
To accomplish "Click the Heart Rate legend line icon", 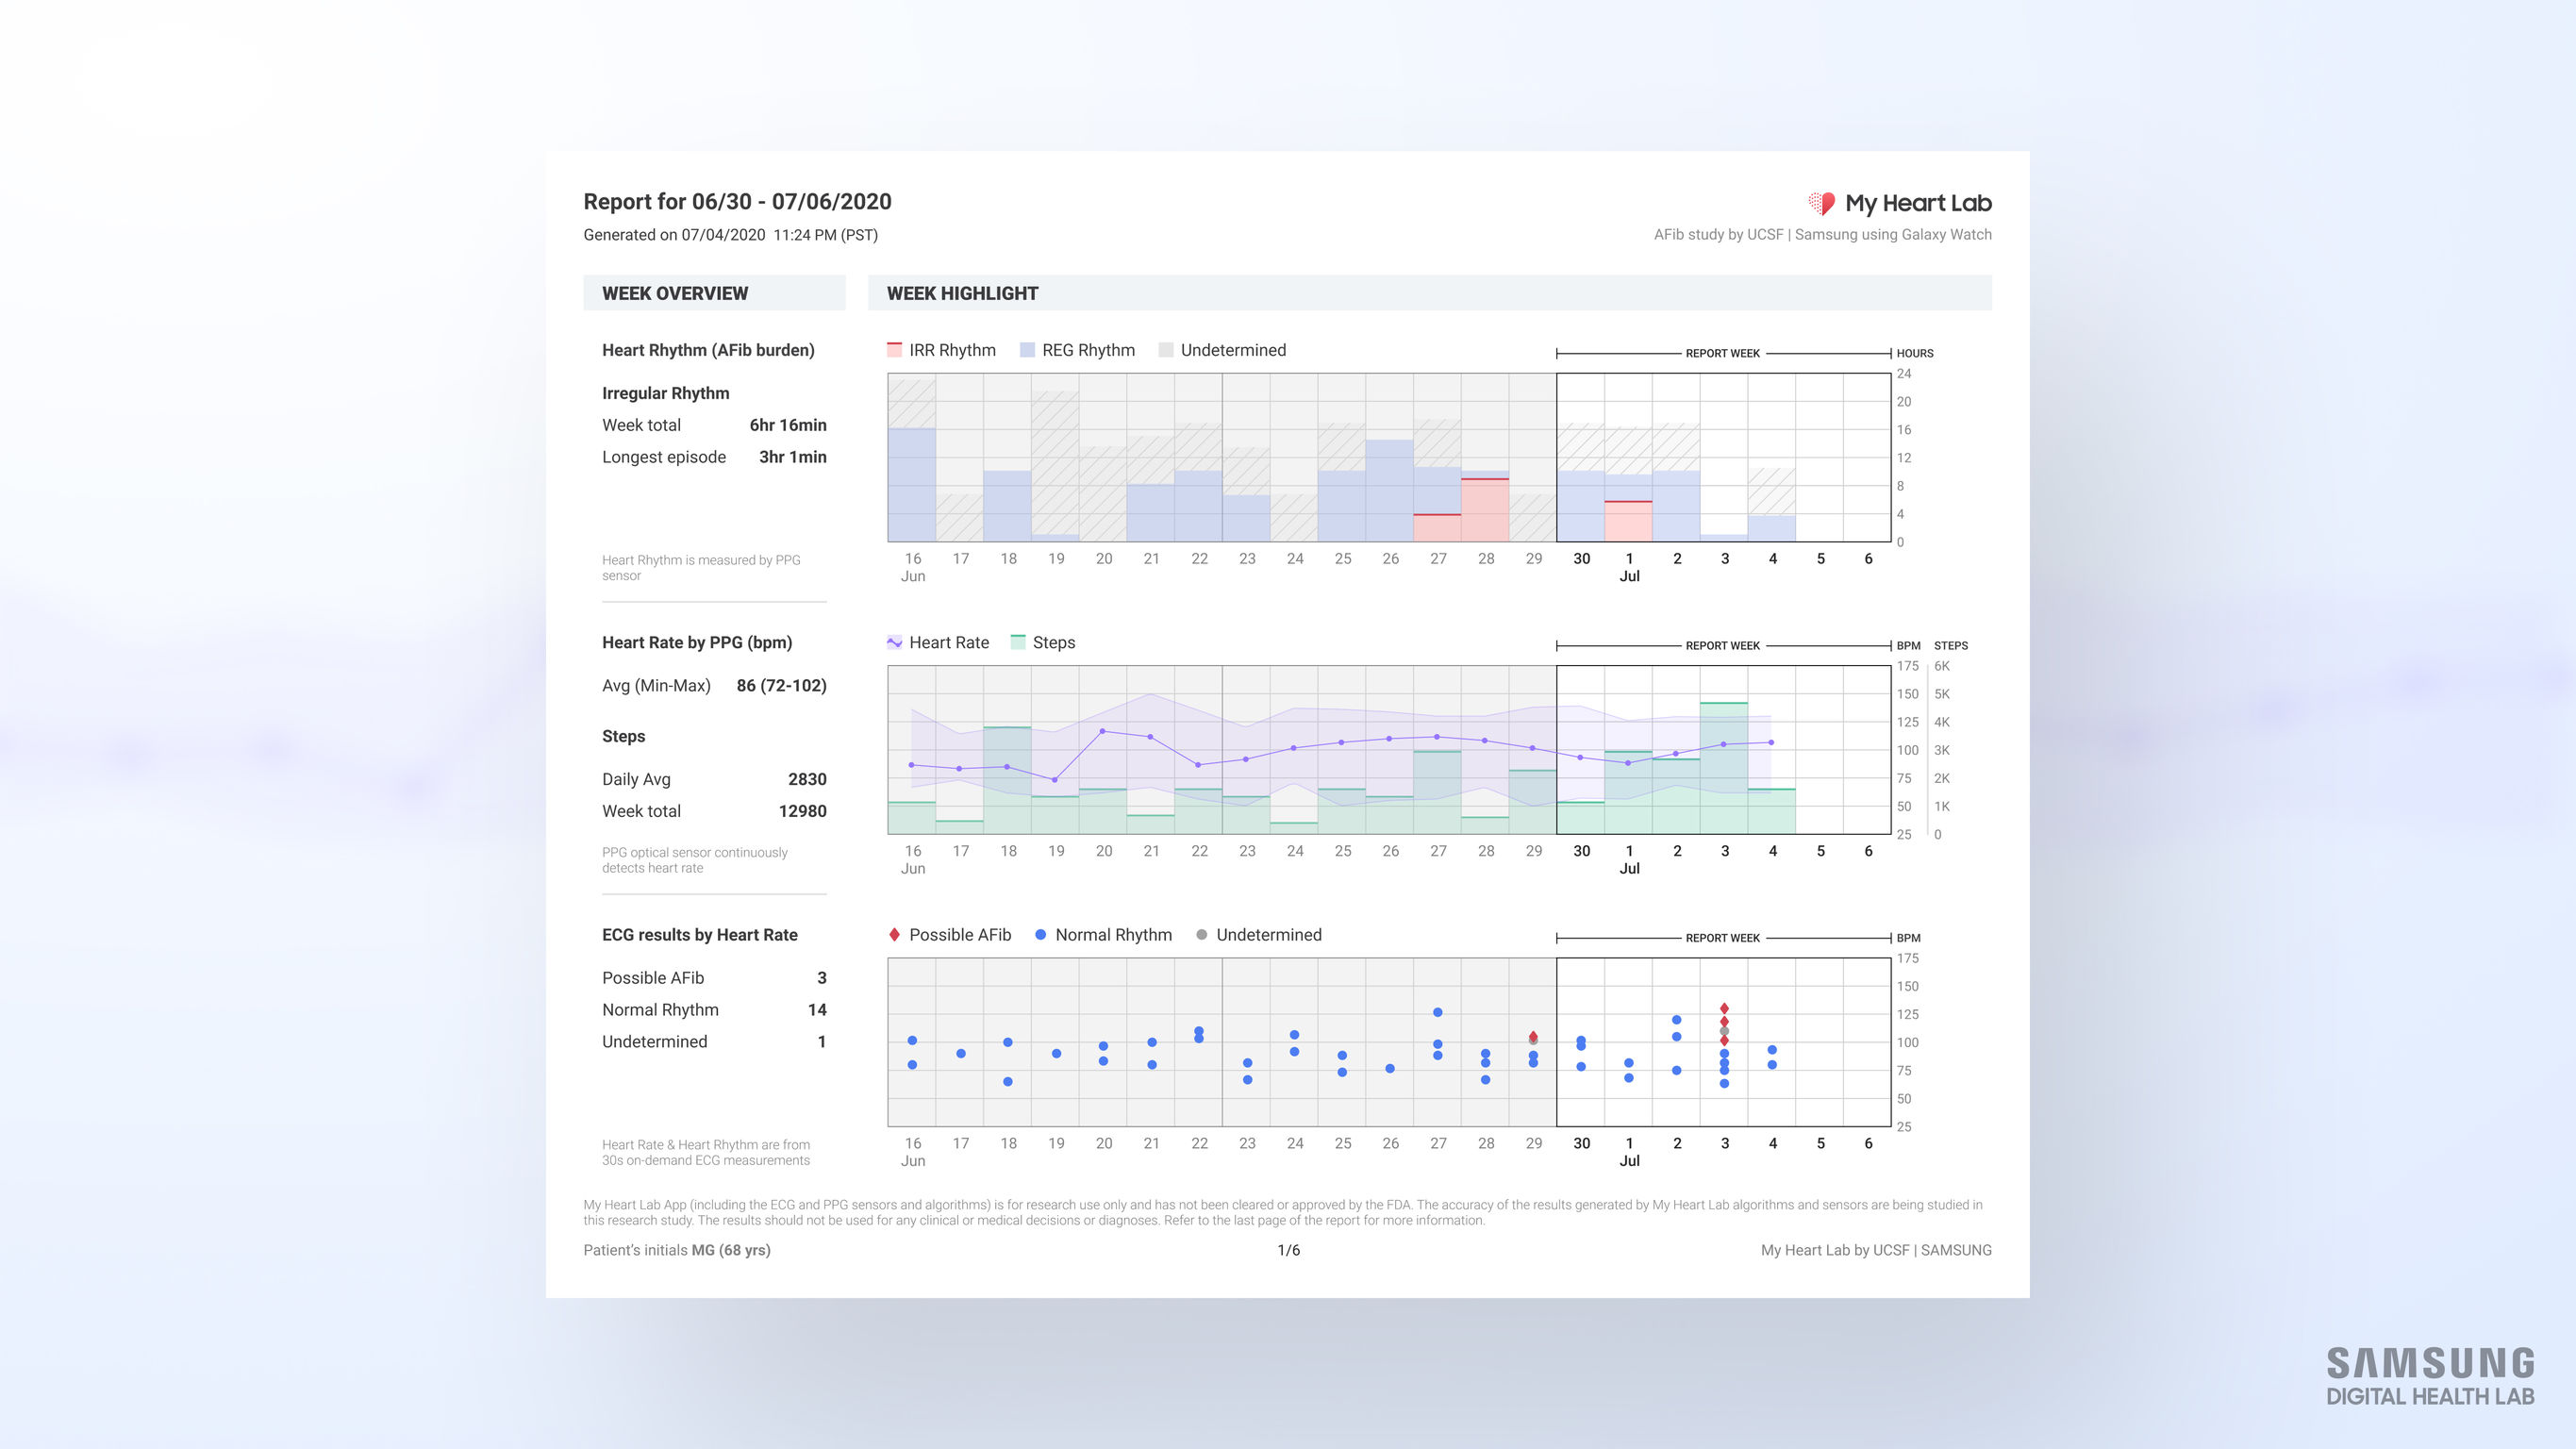I will pyautogui.click(x=894, y=642).
